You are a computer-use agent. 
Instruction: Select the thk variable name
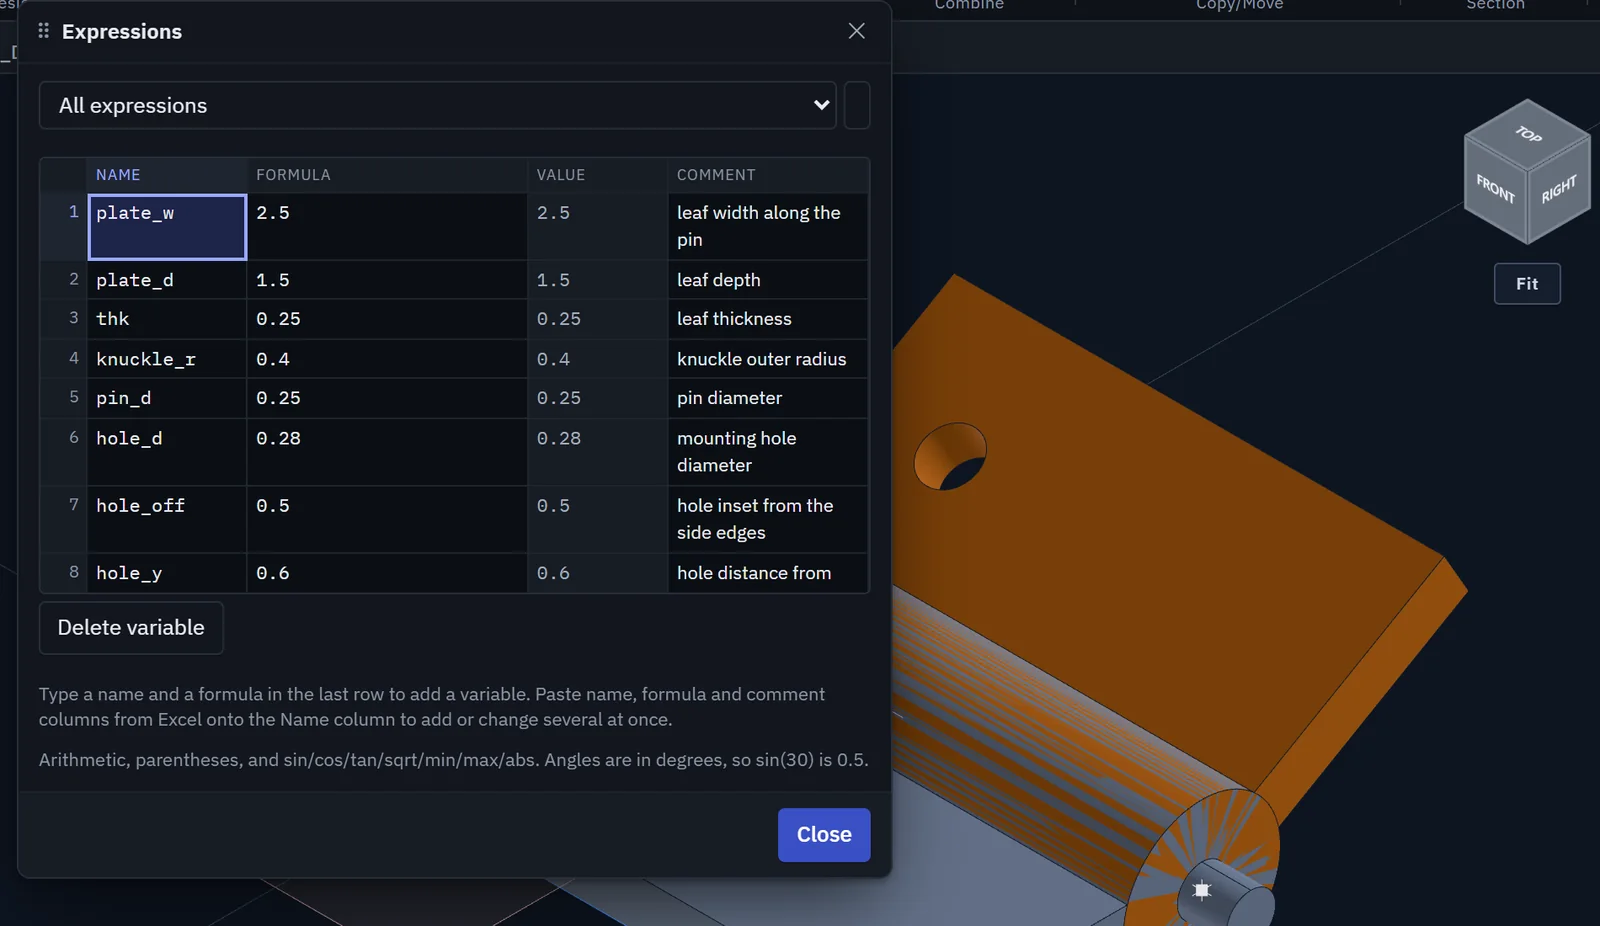[x=167, y=319]
